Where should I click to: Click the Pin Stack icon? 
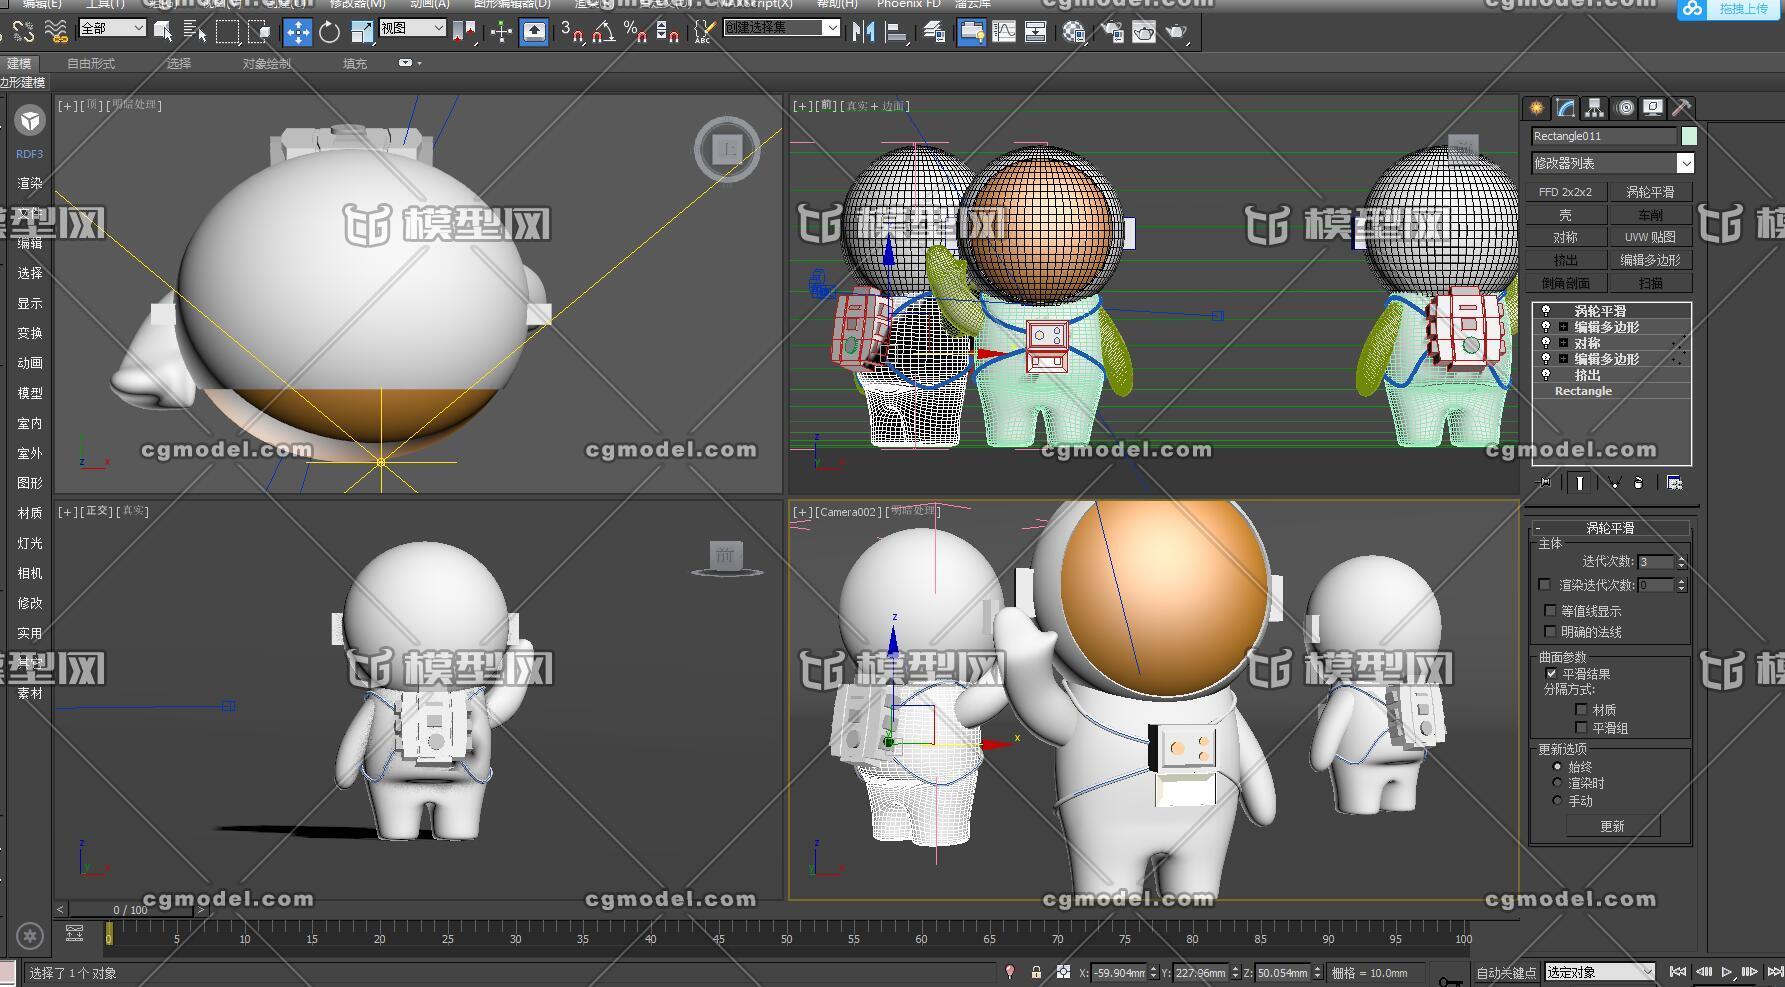[x=1545, y=483]
